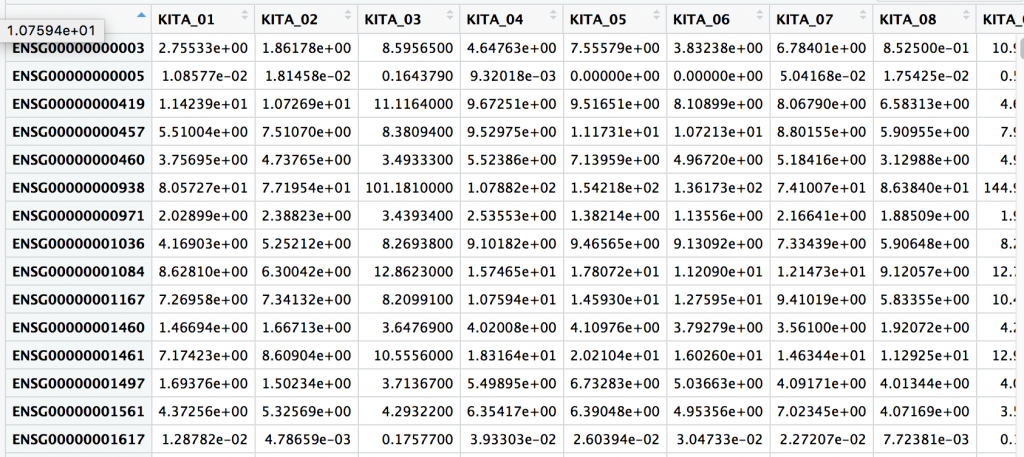Click the sort arrows in KITA_05 header
The image size is (1024, 457).
click(658, 14)
